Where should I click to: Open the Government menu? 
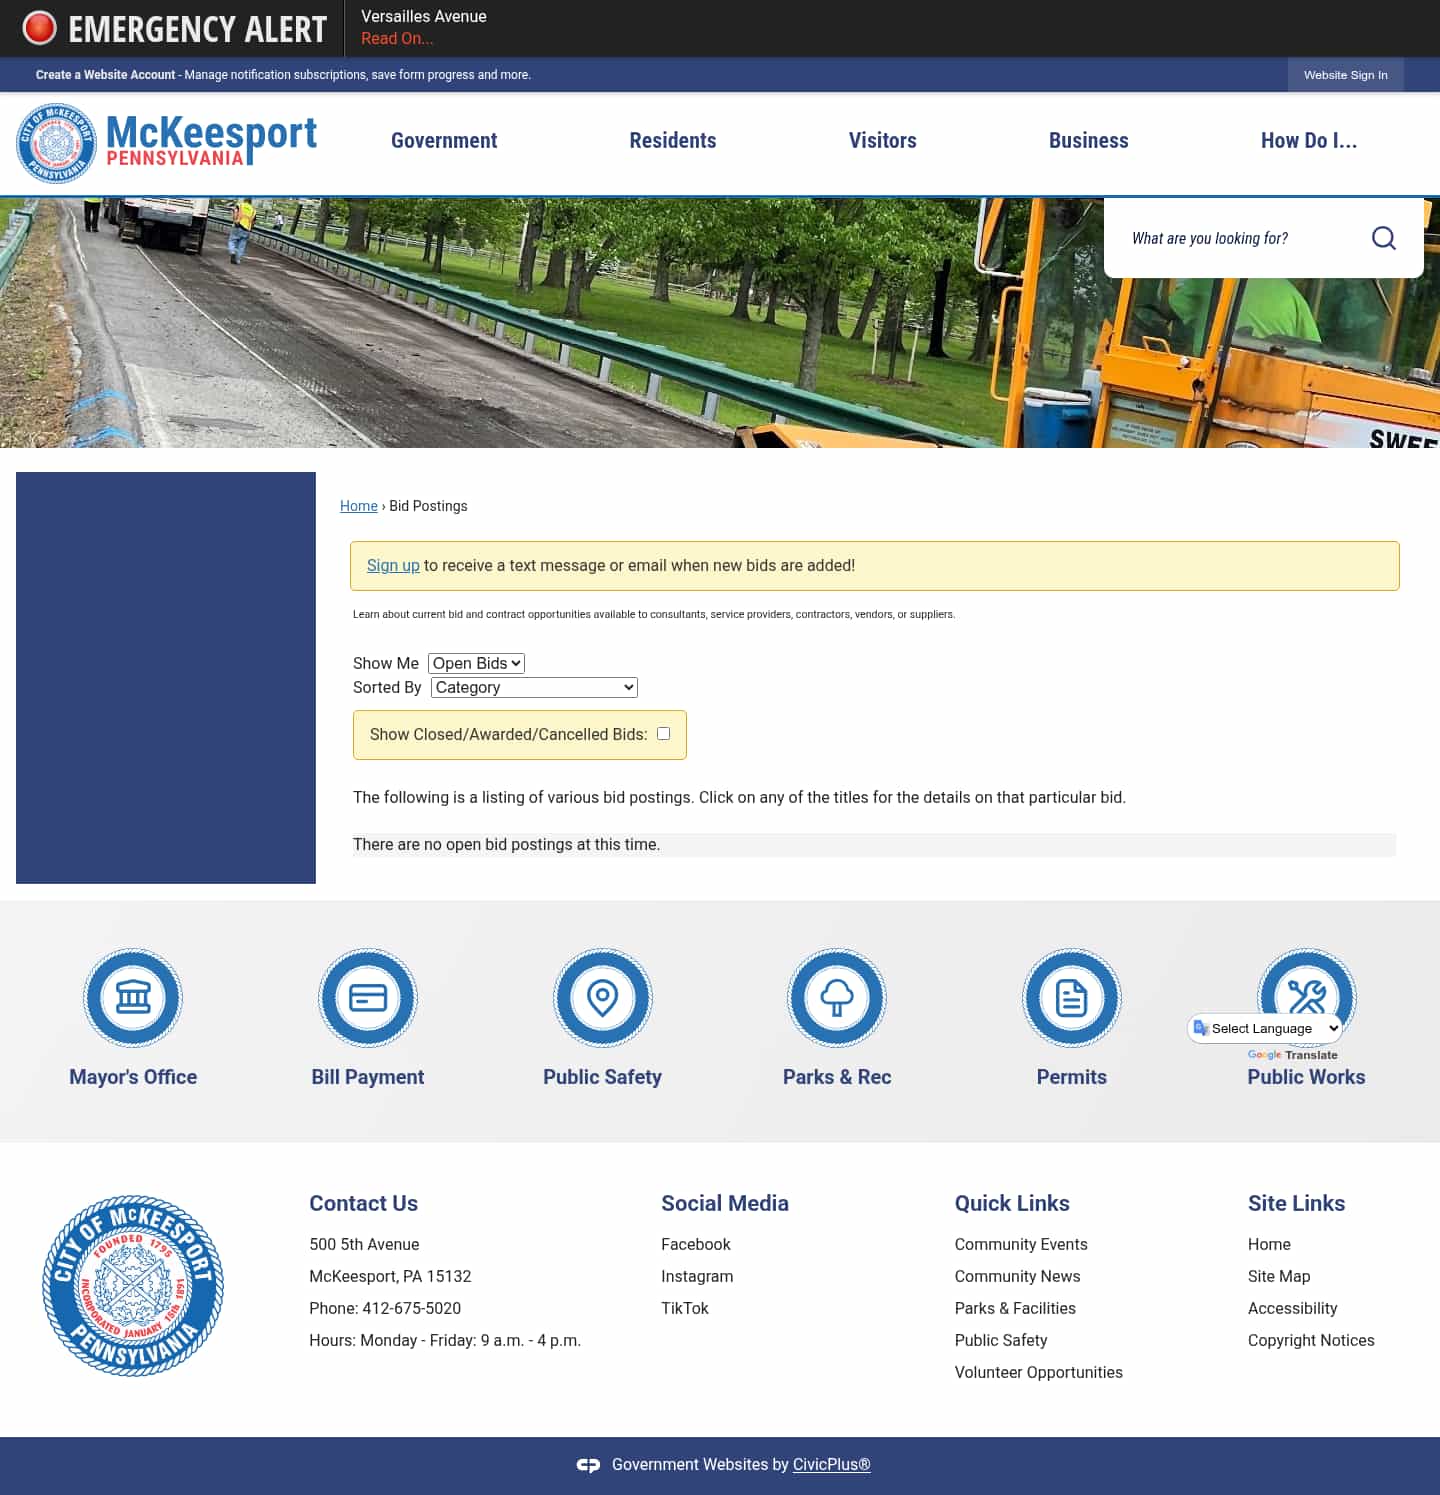(x=443, y=141)
